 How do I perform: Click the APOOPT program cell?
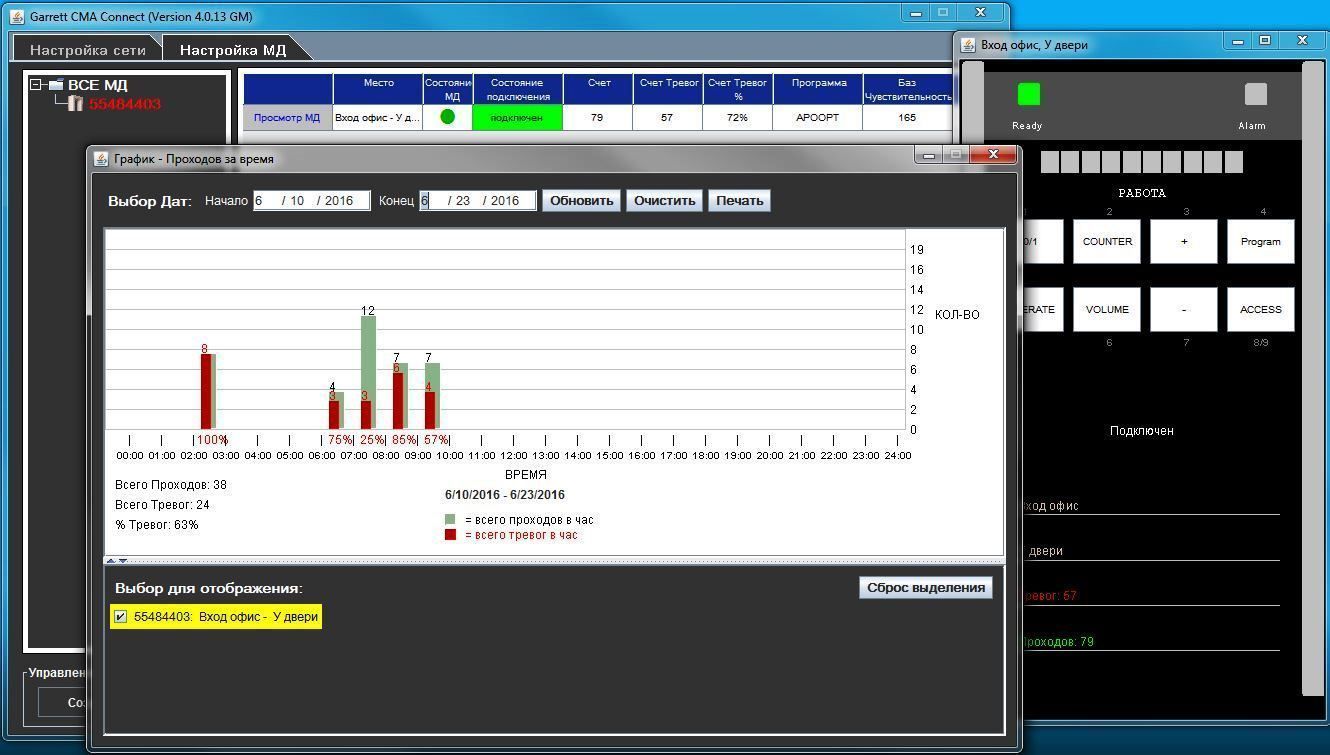[817, 118]
